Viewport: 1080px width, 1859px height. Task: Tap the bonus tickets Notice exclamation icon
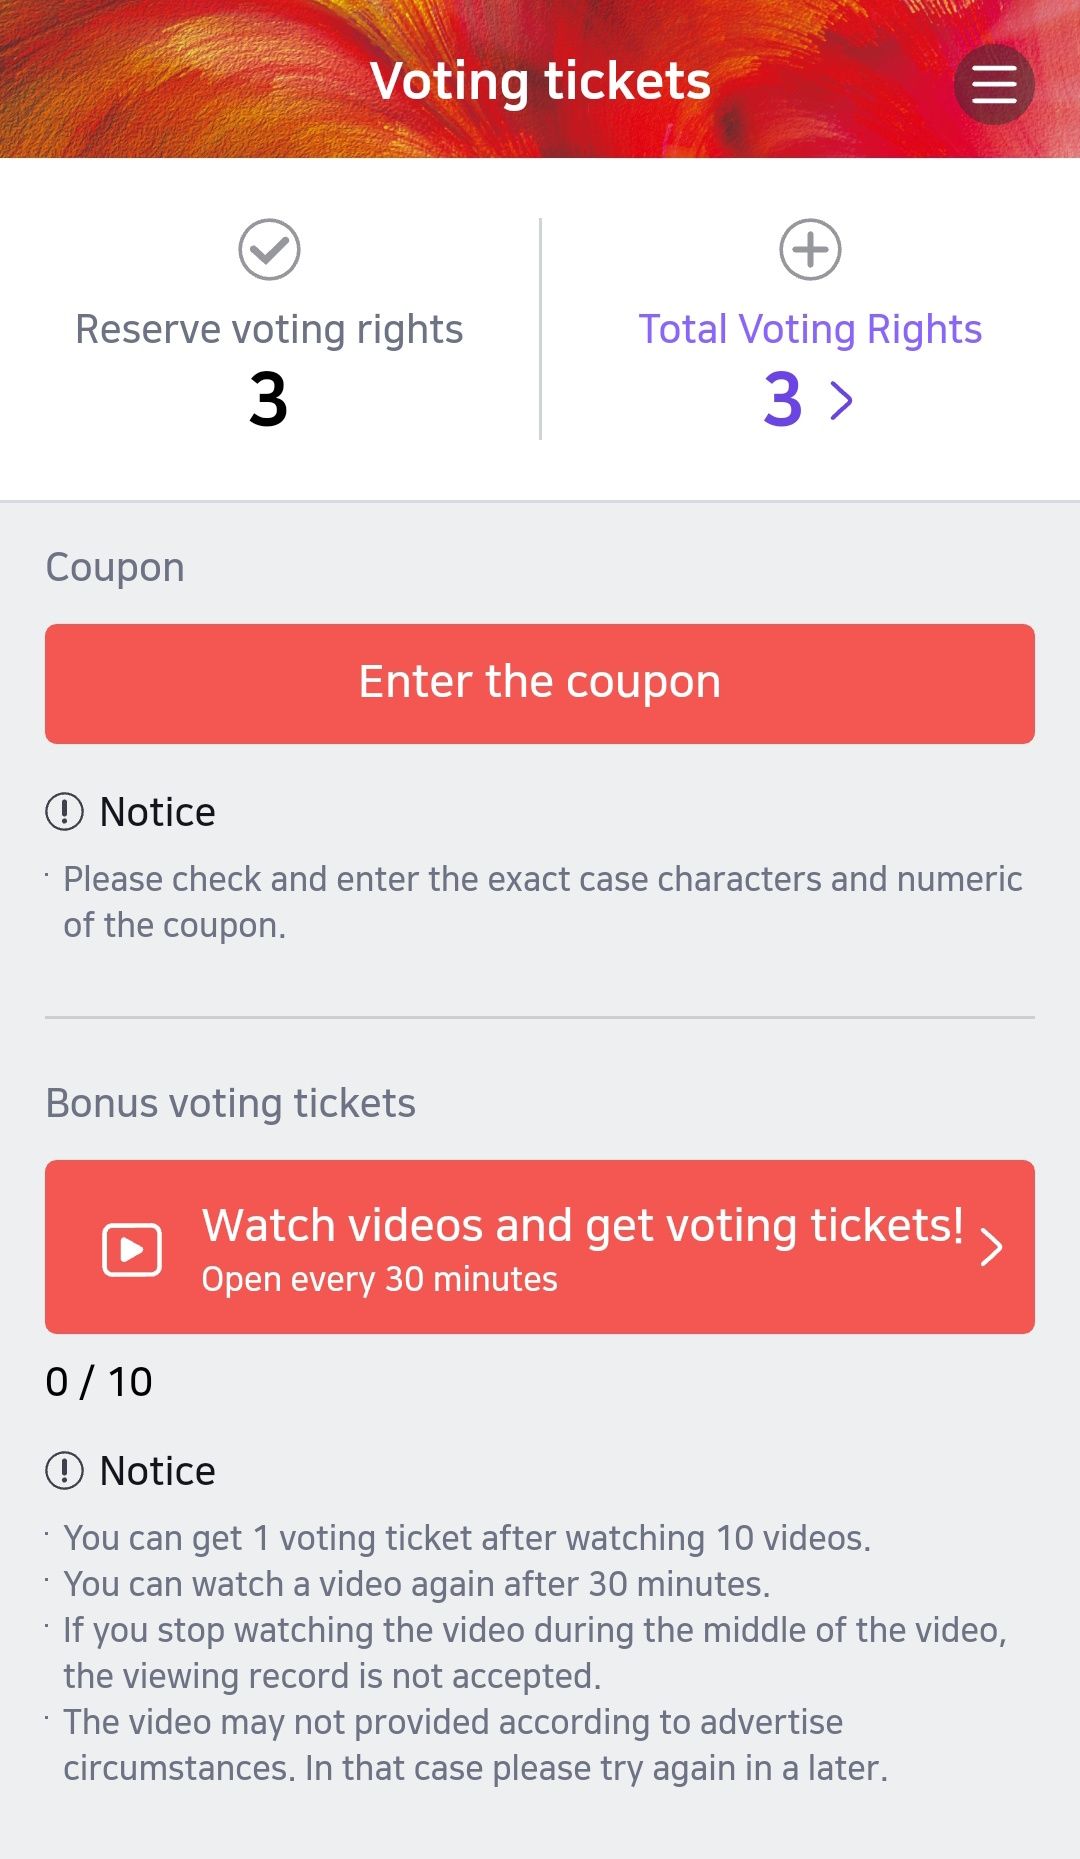pyautogui.click(x=65, y=1471)
